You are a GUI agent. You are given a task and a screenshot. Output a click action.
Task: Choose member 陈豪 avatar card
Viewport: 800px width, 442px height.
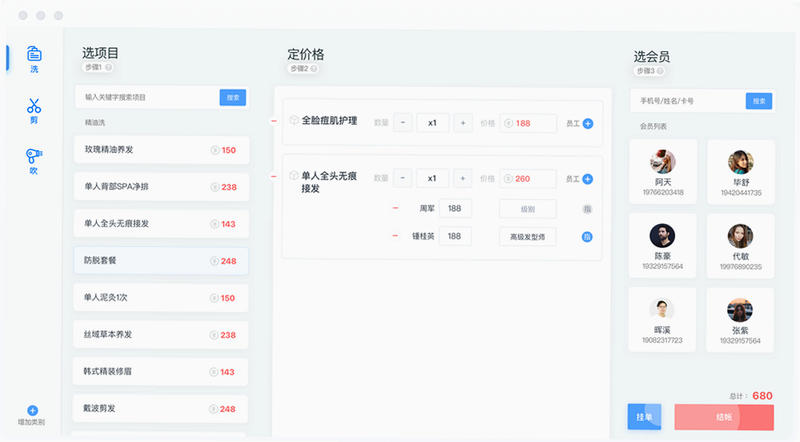pyautogui.click(x=662, y=246)
